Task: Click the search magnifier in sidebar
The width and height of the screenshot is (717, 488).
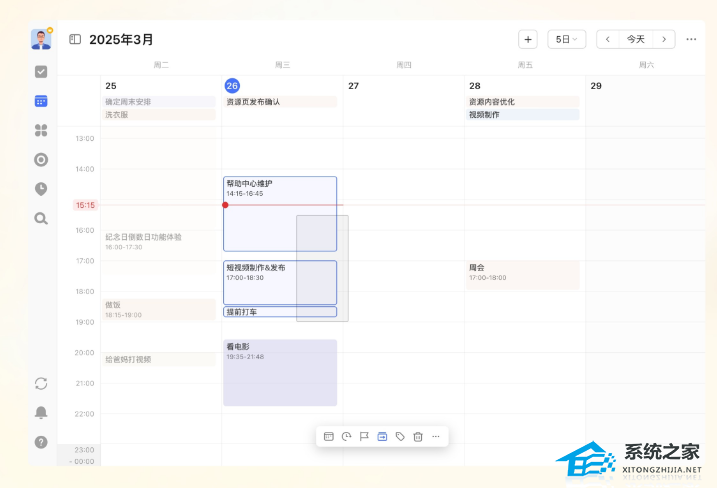Action: tap(41, 218)
